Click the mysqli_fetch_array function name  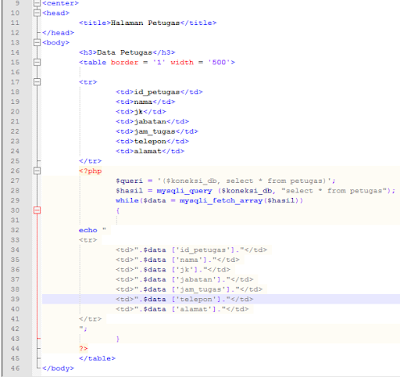click(221, 201)
